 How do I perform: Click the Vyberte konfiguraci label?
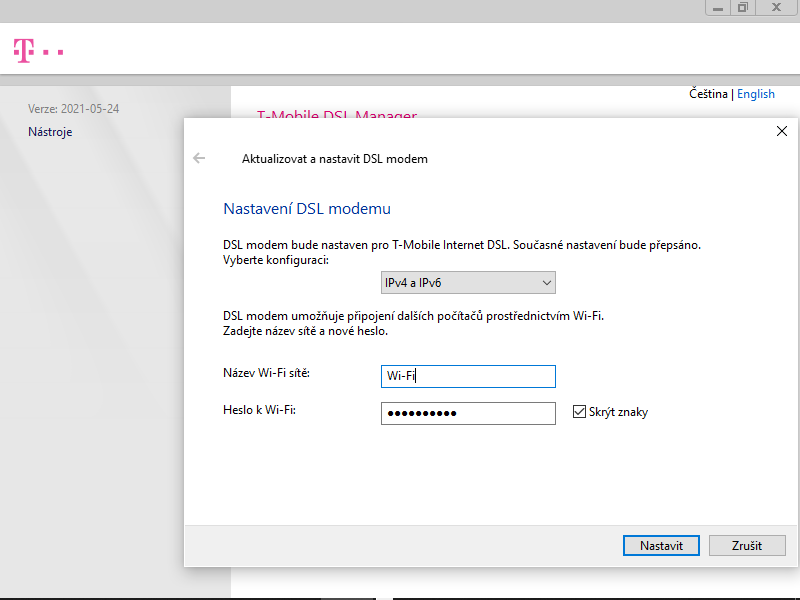point(276,260)
